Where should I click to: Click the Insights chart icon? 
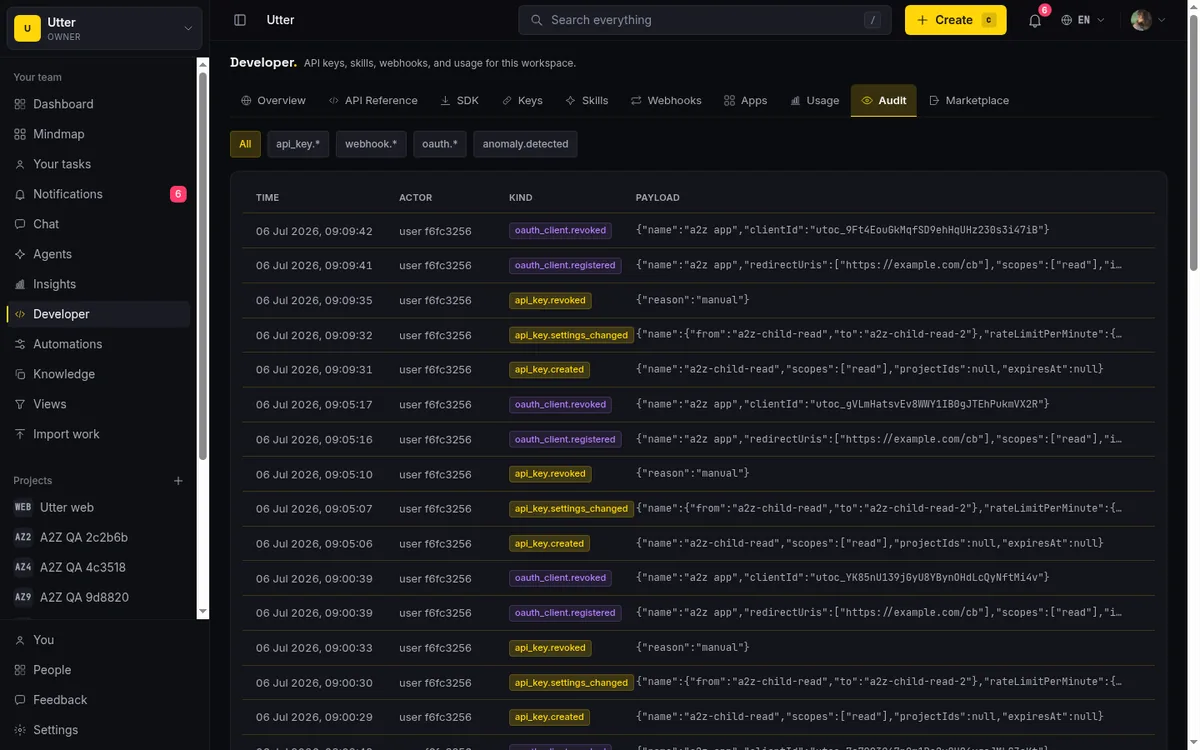pyautogui.click(x=20, y=284)
